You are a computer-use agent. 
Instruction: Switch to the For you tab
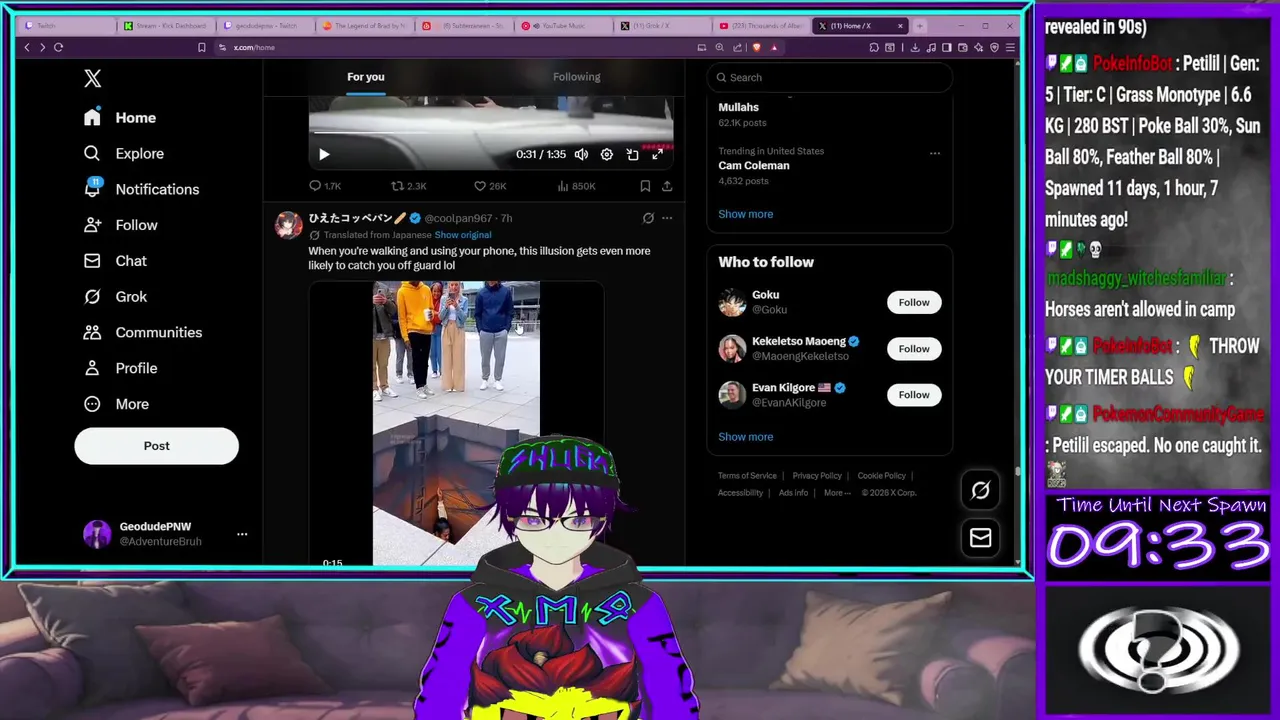coord(365,77)
